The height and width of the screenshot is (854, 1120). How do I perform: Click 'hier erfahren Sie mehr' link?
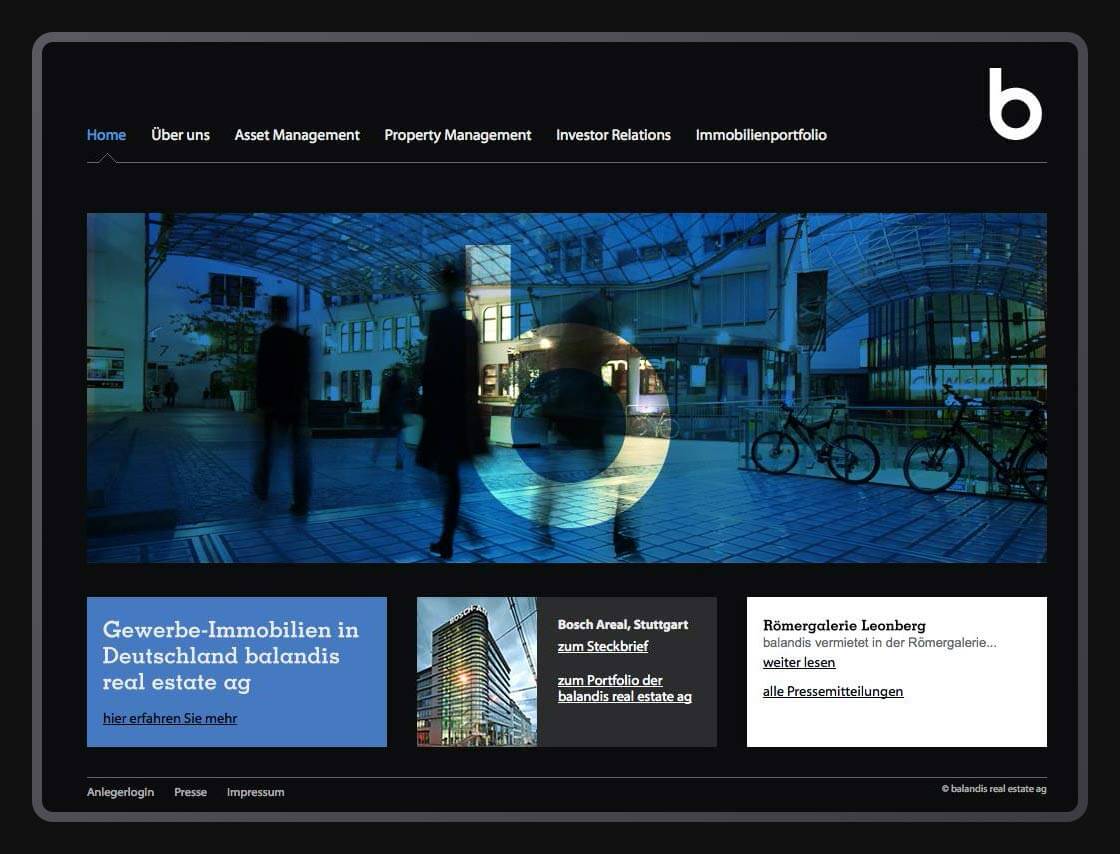170,718
